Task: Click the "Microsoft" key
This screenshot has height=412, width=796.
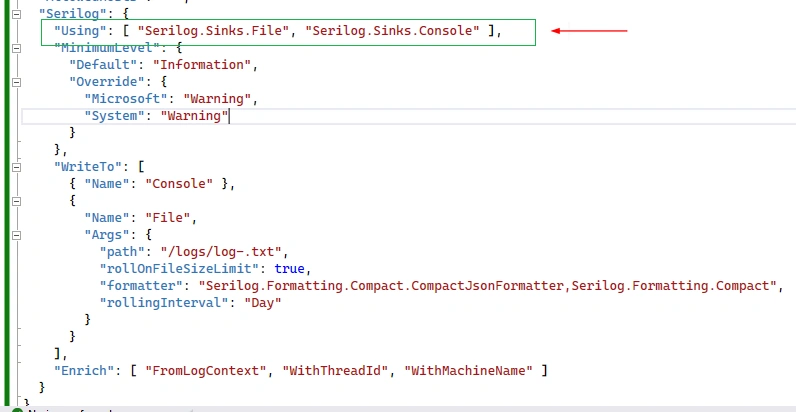Action: click(126, 99)
